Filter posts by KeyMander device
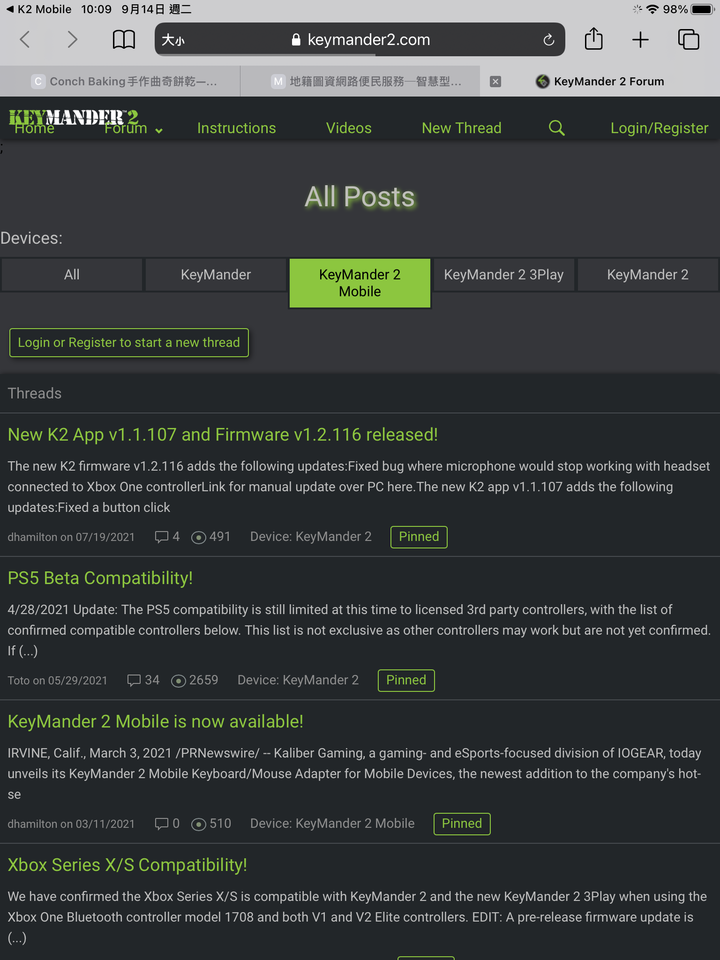The height and width of the screenshot is (960, 720). pyautogui.click(x=216, y=275)
